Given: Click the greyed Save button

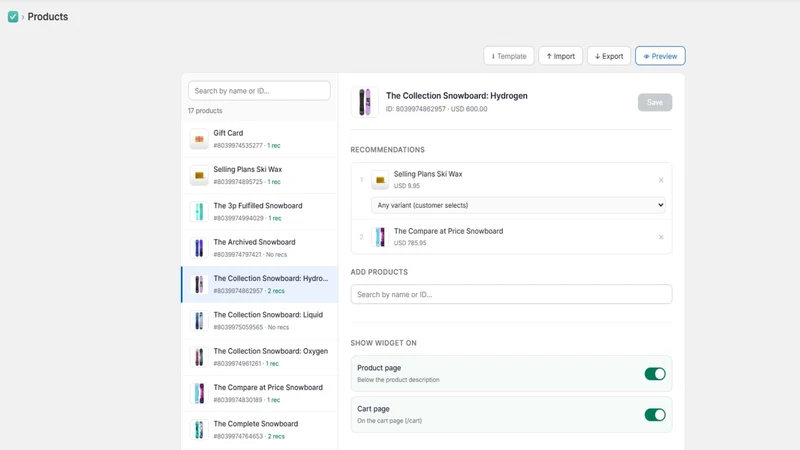Looking at the screenshot, I should (655, 103).
